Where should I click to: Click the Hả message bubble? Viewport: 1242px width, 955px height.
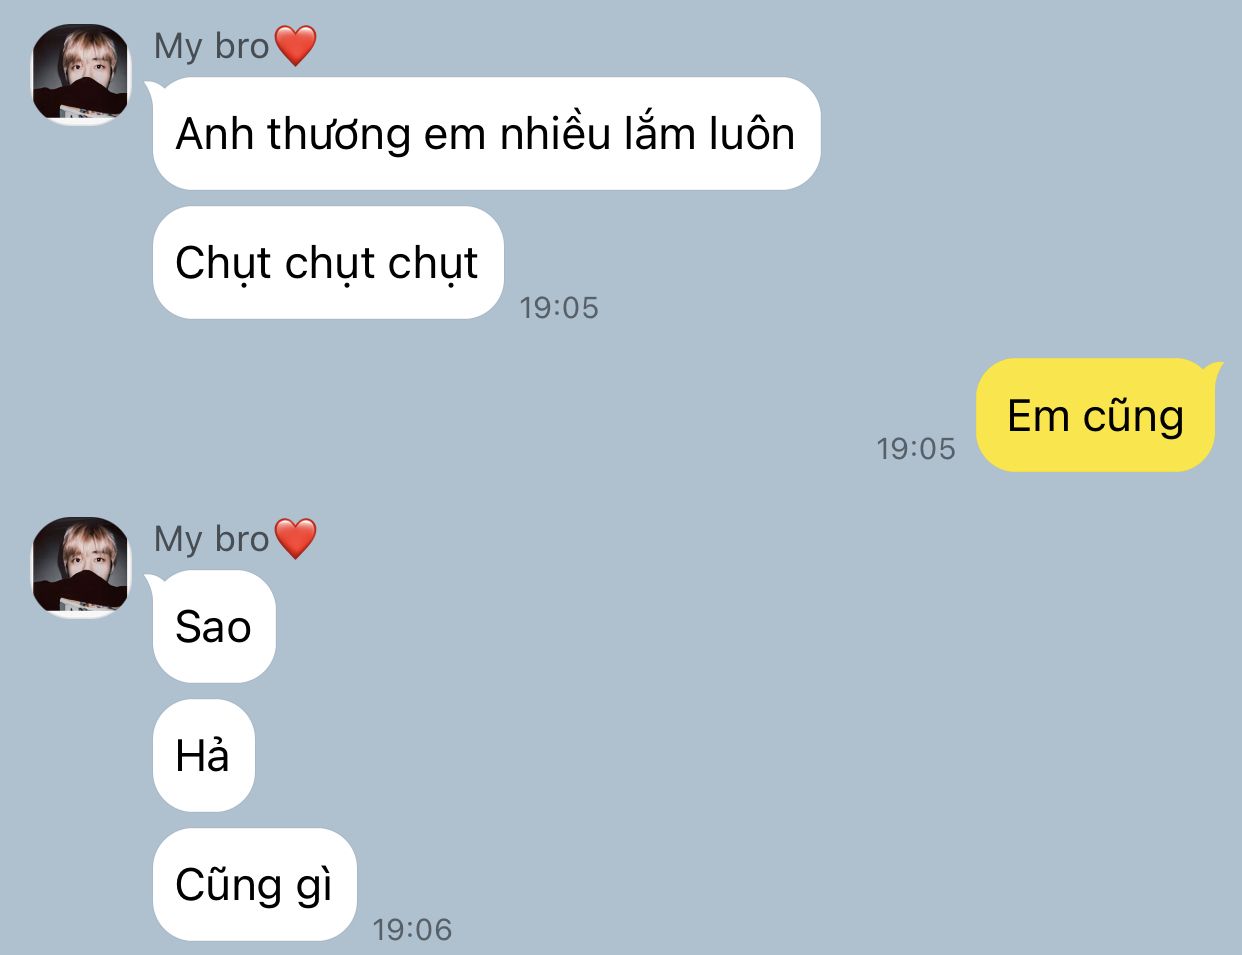pos(204,755)
